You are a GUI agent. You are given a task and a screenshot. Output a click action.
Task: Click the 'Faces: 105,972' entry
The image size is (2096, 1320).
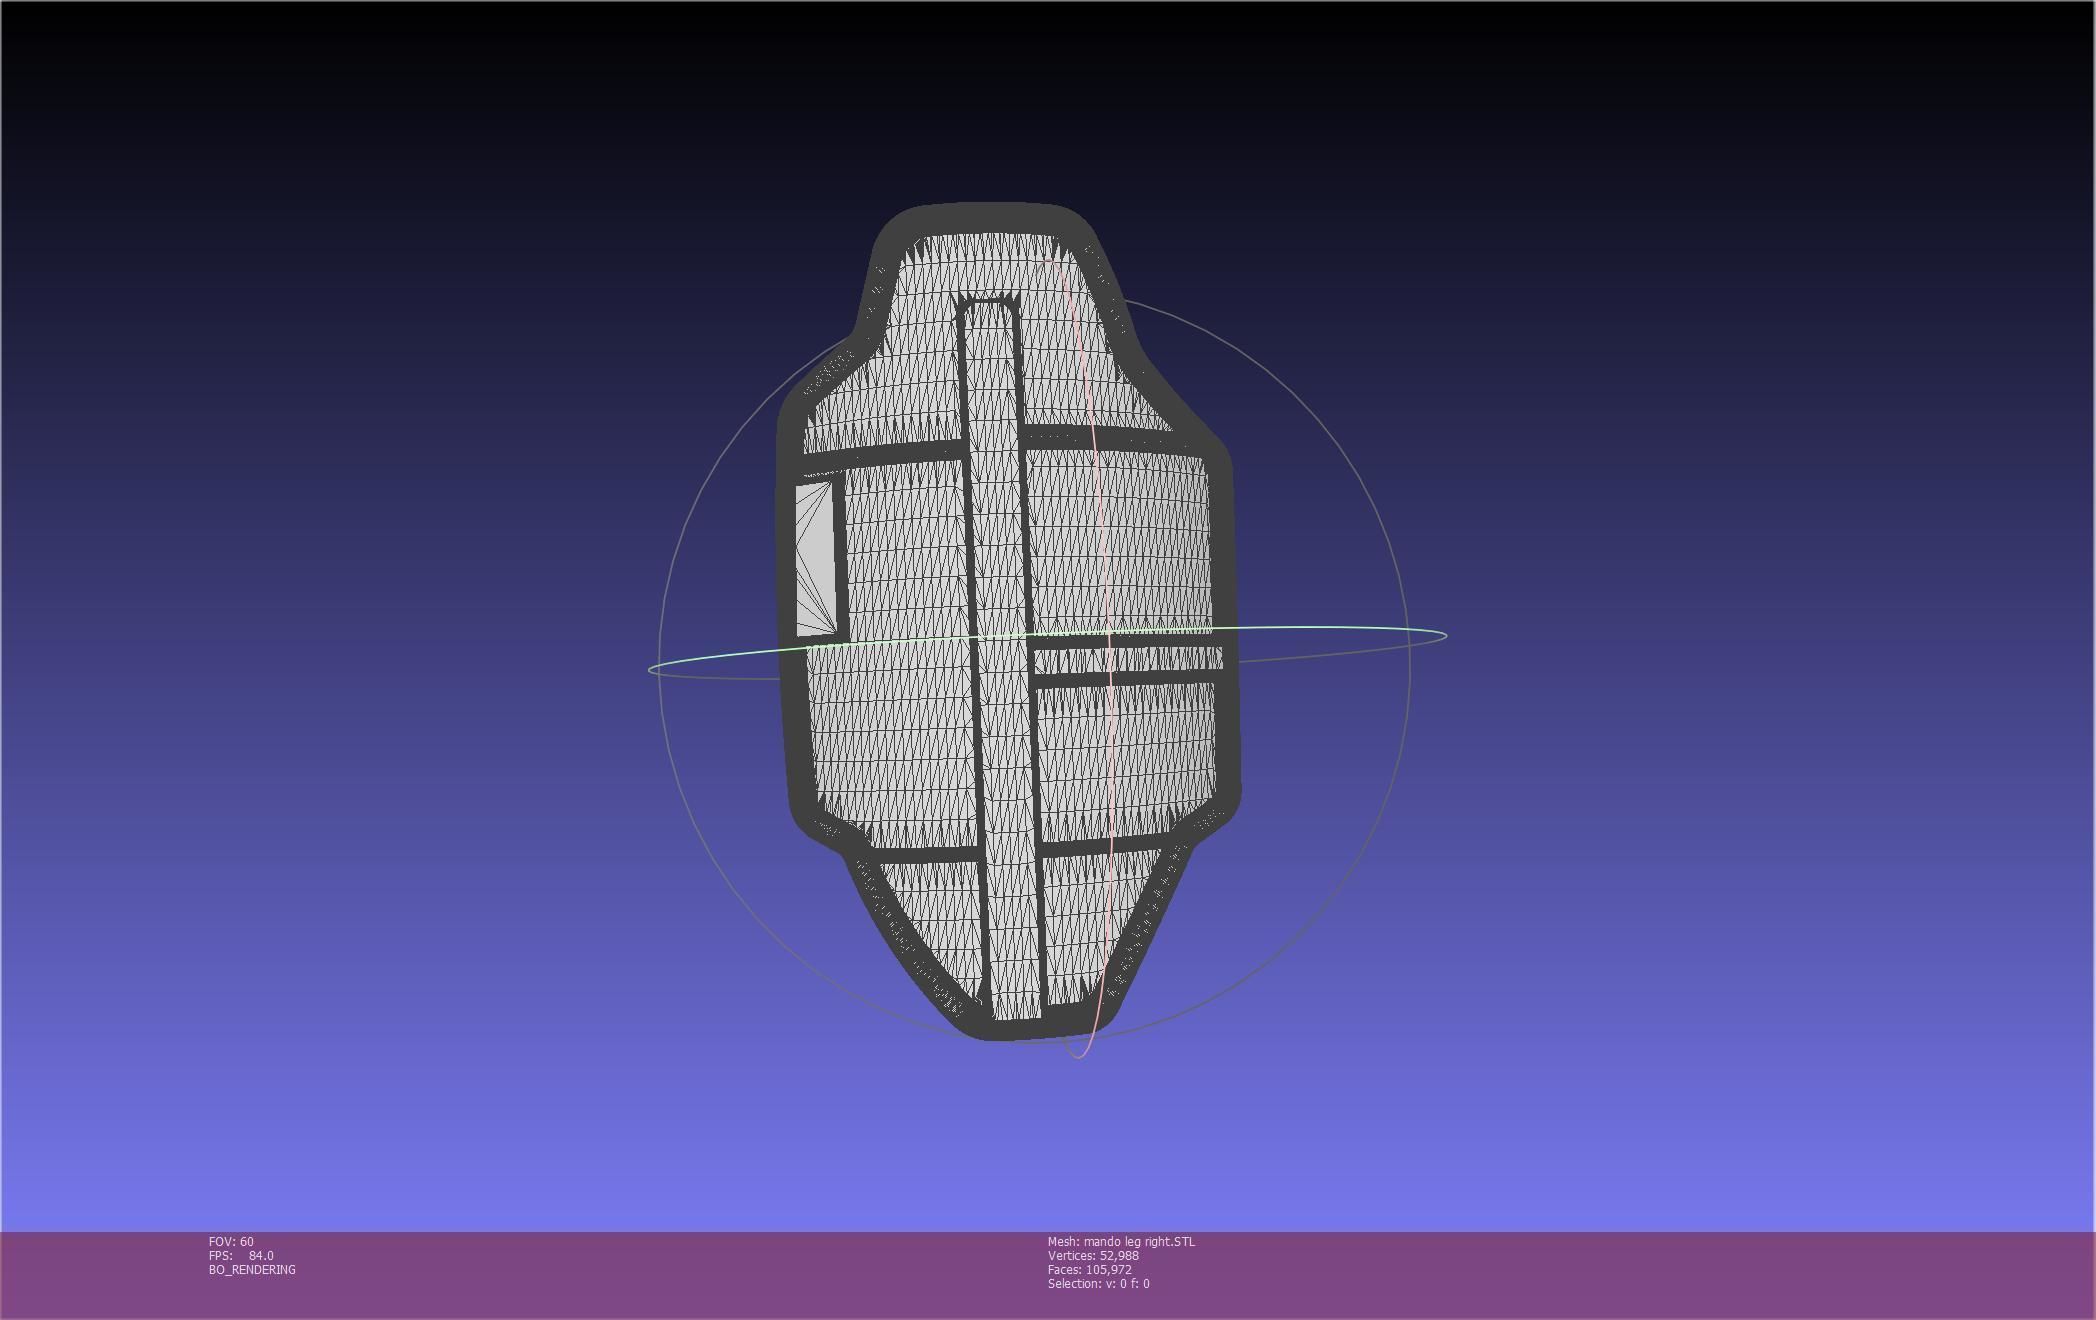click(x=1090, y=1269)
